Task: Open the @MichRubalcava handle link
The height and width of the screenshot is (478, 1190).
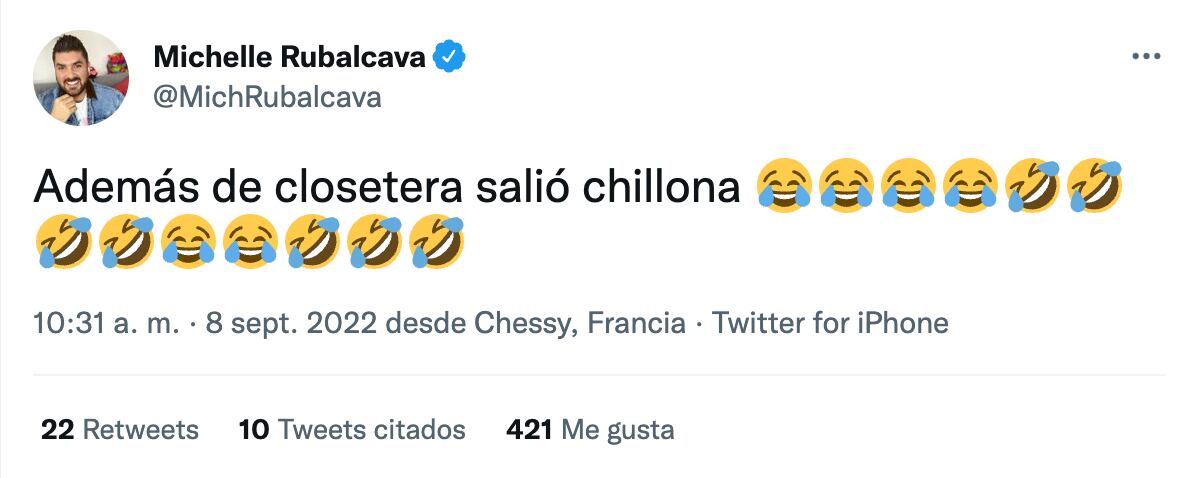Action: point(267,97)
